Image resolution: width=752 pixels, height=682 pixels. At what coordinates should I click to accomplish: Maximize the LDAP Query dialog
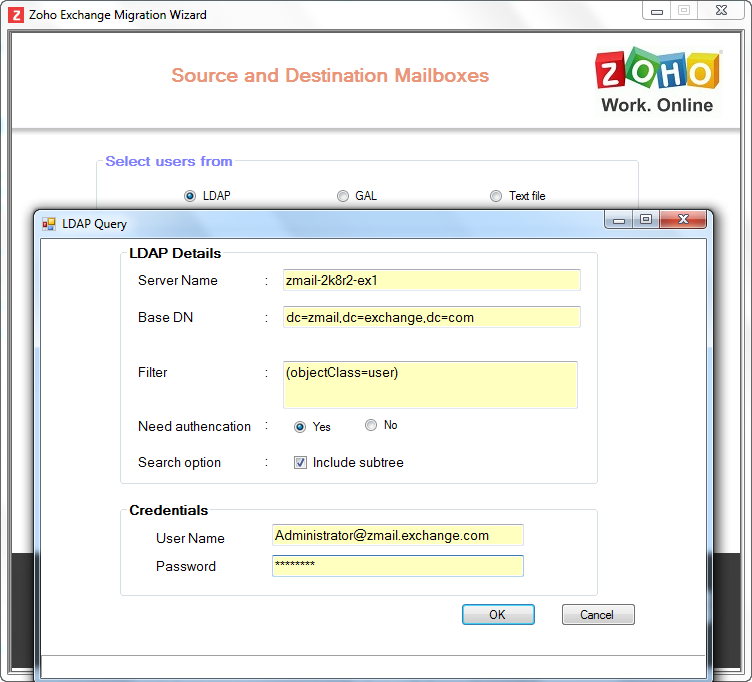(646, 219)
